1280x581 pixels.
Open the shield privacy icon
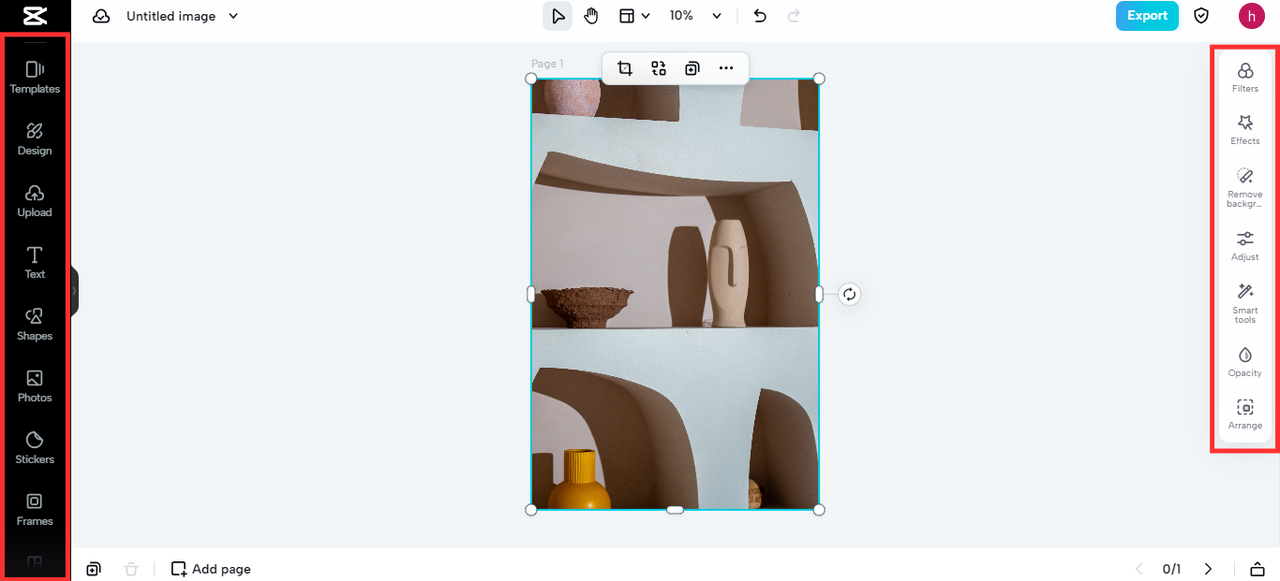[1202, 16]
